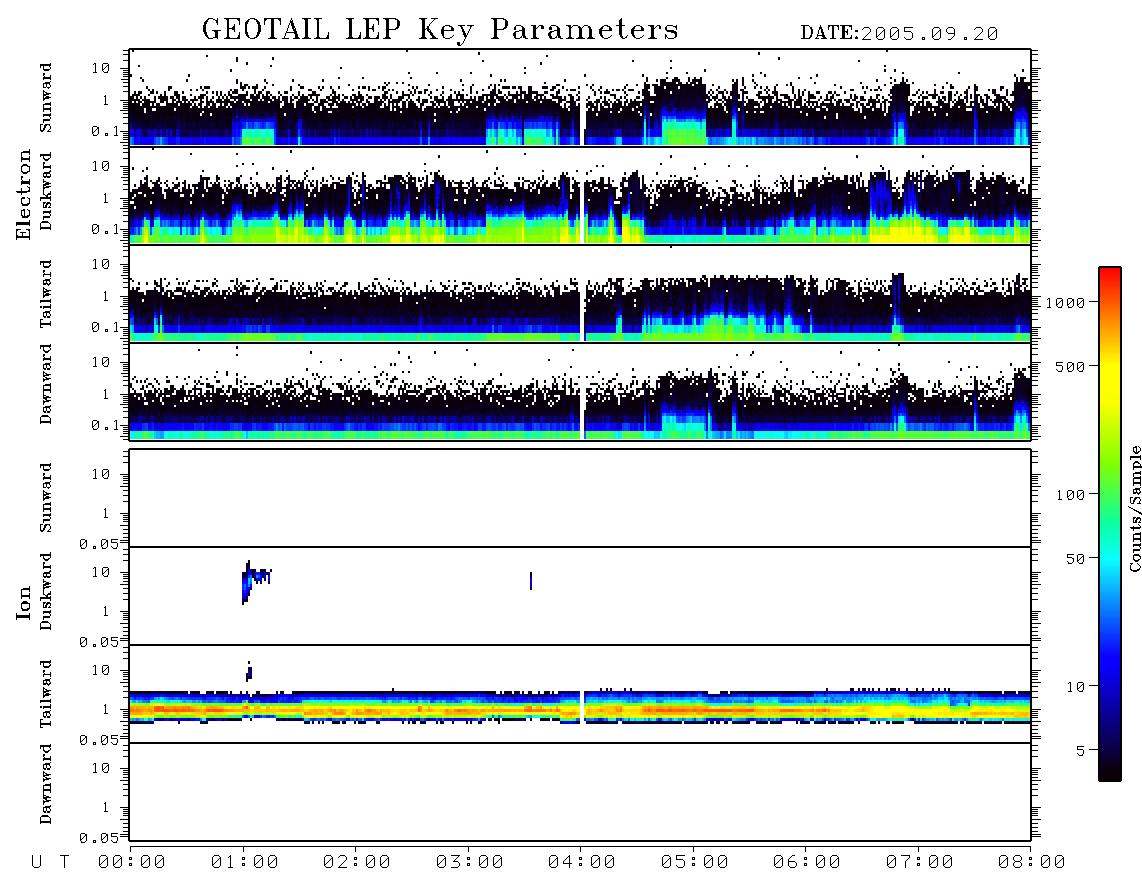Viewport: 1142px width, 880px height.
Task: Click the "U T" axis label
Action: [x=50, y=863]
